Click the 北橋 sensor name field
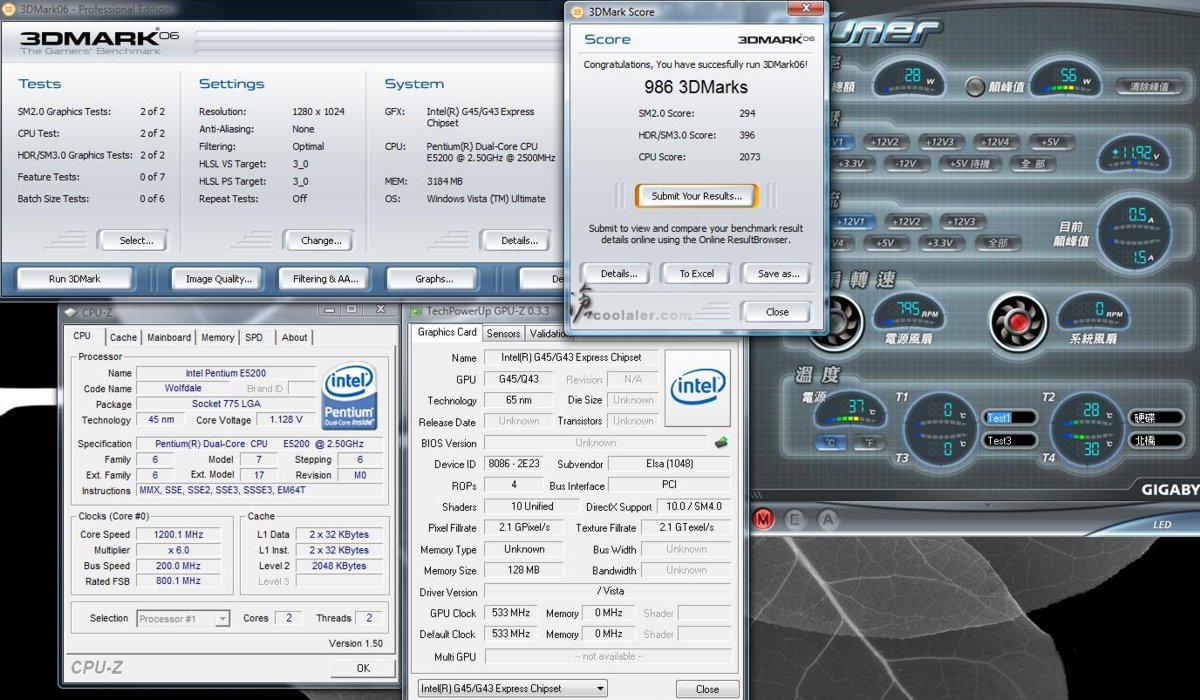The height and width of the screenshot is (700, 1200). point(1156,440)
